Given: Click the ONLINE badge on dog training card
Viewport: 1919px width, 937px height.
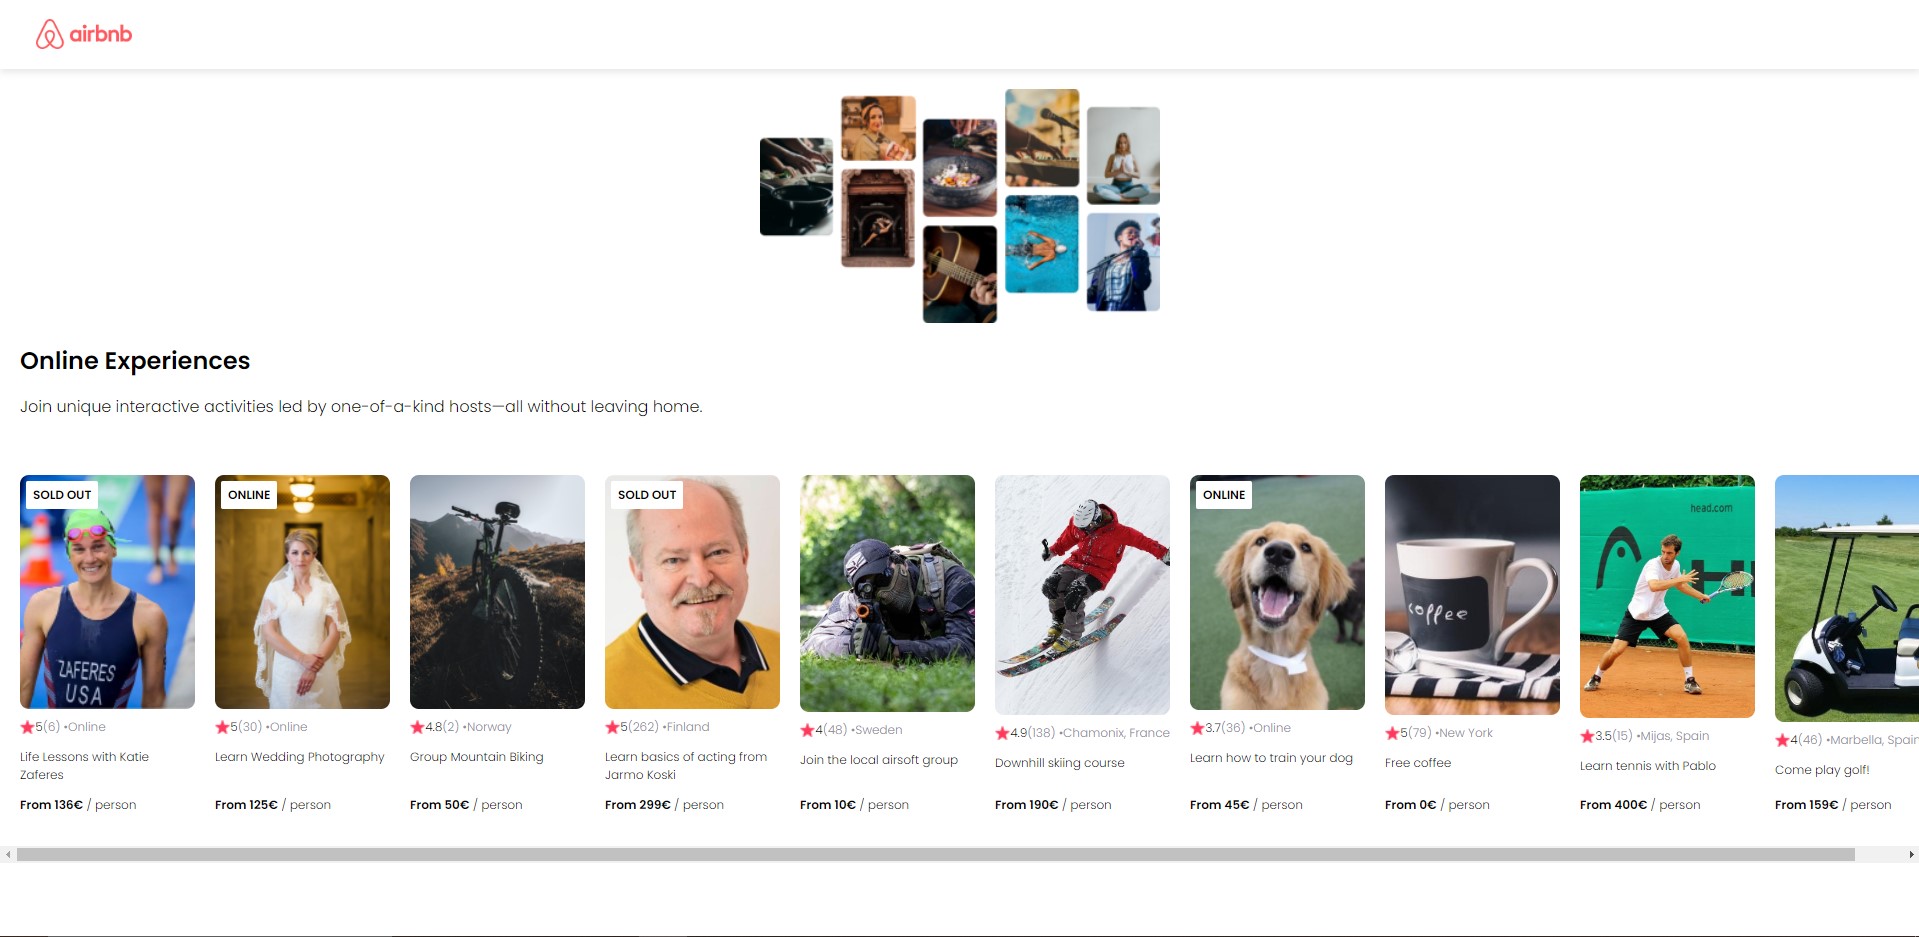Looking at the screenshot, I should (x=1224, y=495).
